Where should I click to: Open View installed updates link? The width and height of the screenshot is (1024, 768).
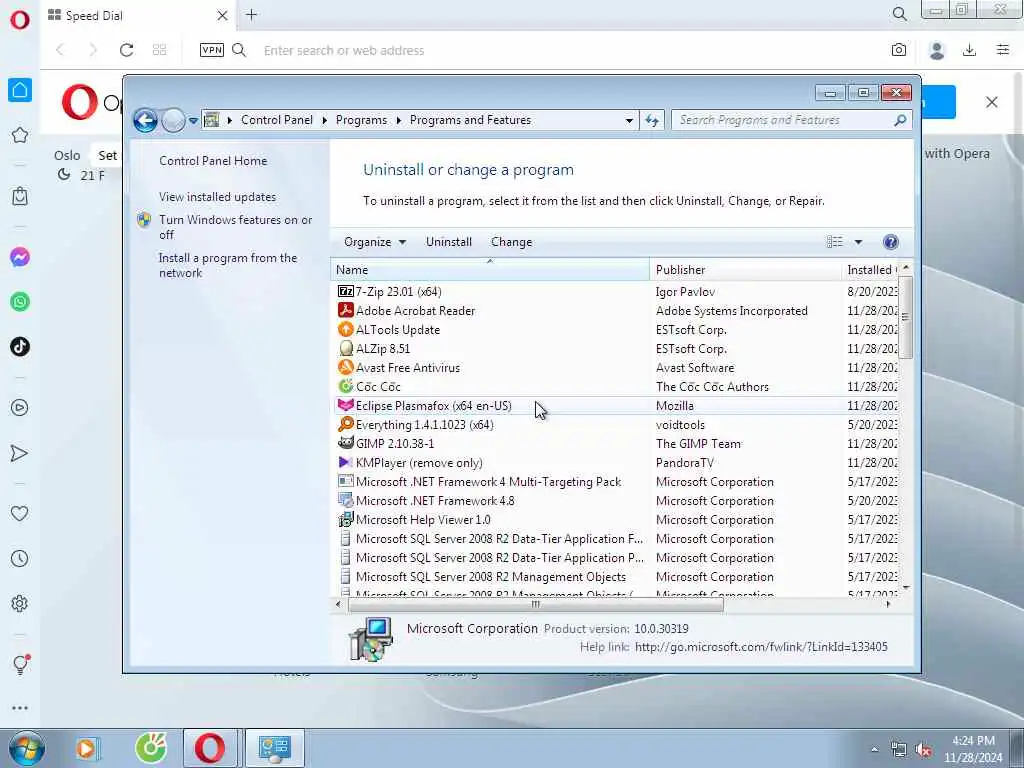217,197
